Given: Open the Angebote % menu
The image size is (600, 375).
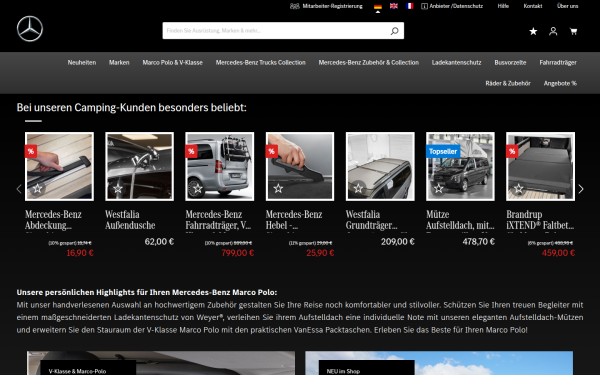Looking at the screenshot, I should [560, 83].
